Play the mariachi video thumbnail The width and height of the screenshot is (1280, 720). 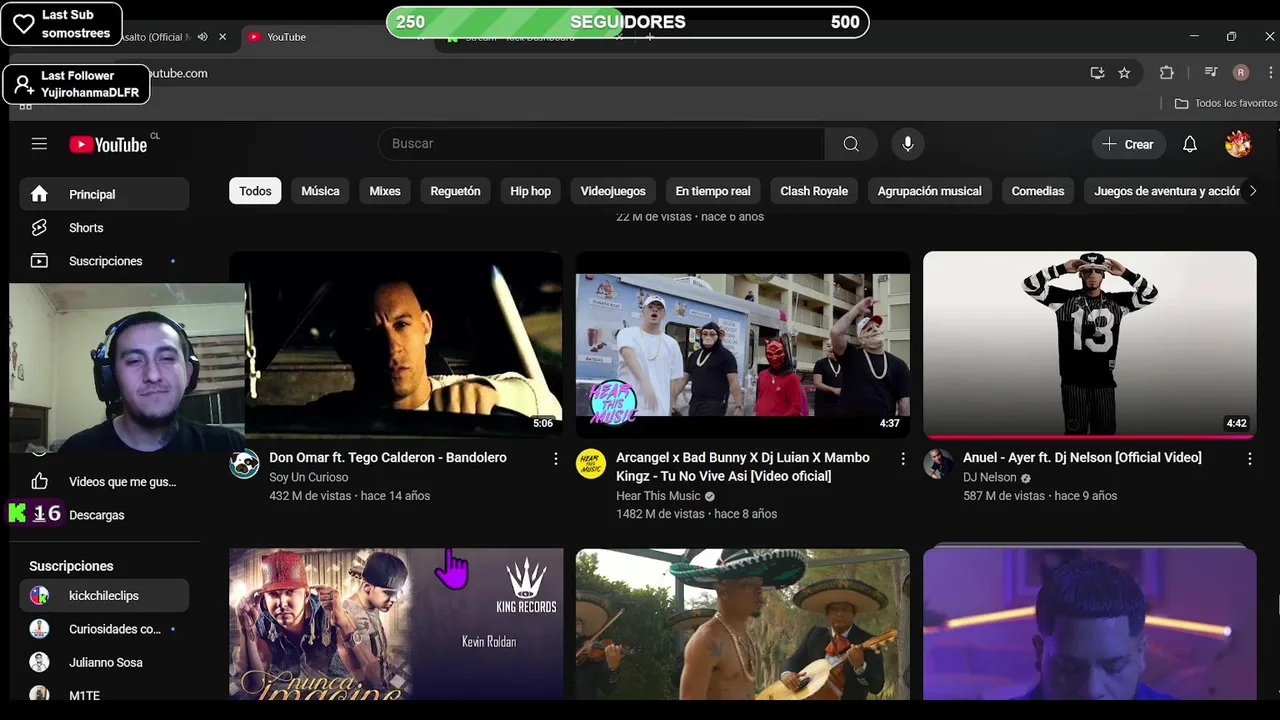pos(743,624)
